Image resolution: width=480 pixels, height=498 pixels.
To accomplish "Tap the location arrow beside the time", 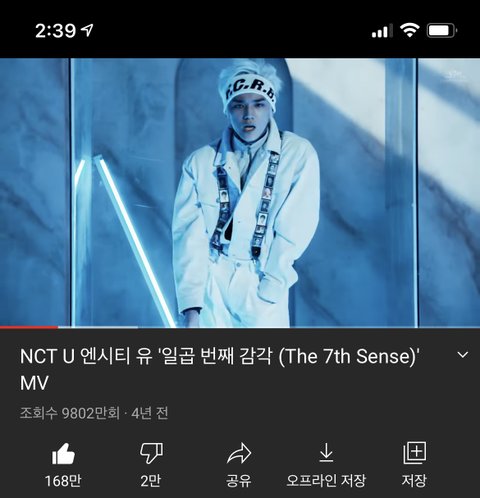I will point(88,30).
